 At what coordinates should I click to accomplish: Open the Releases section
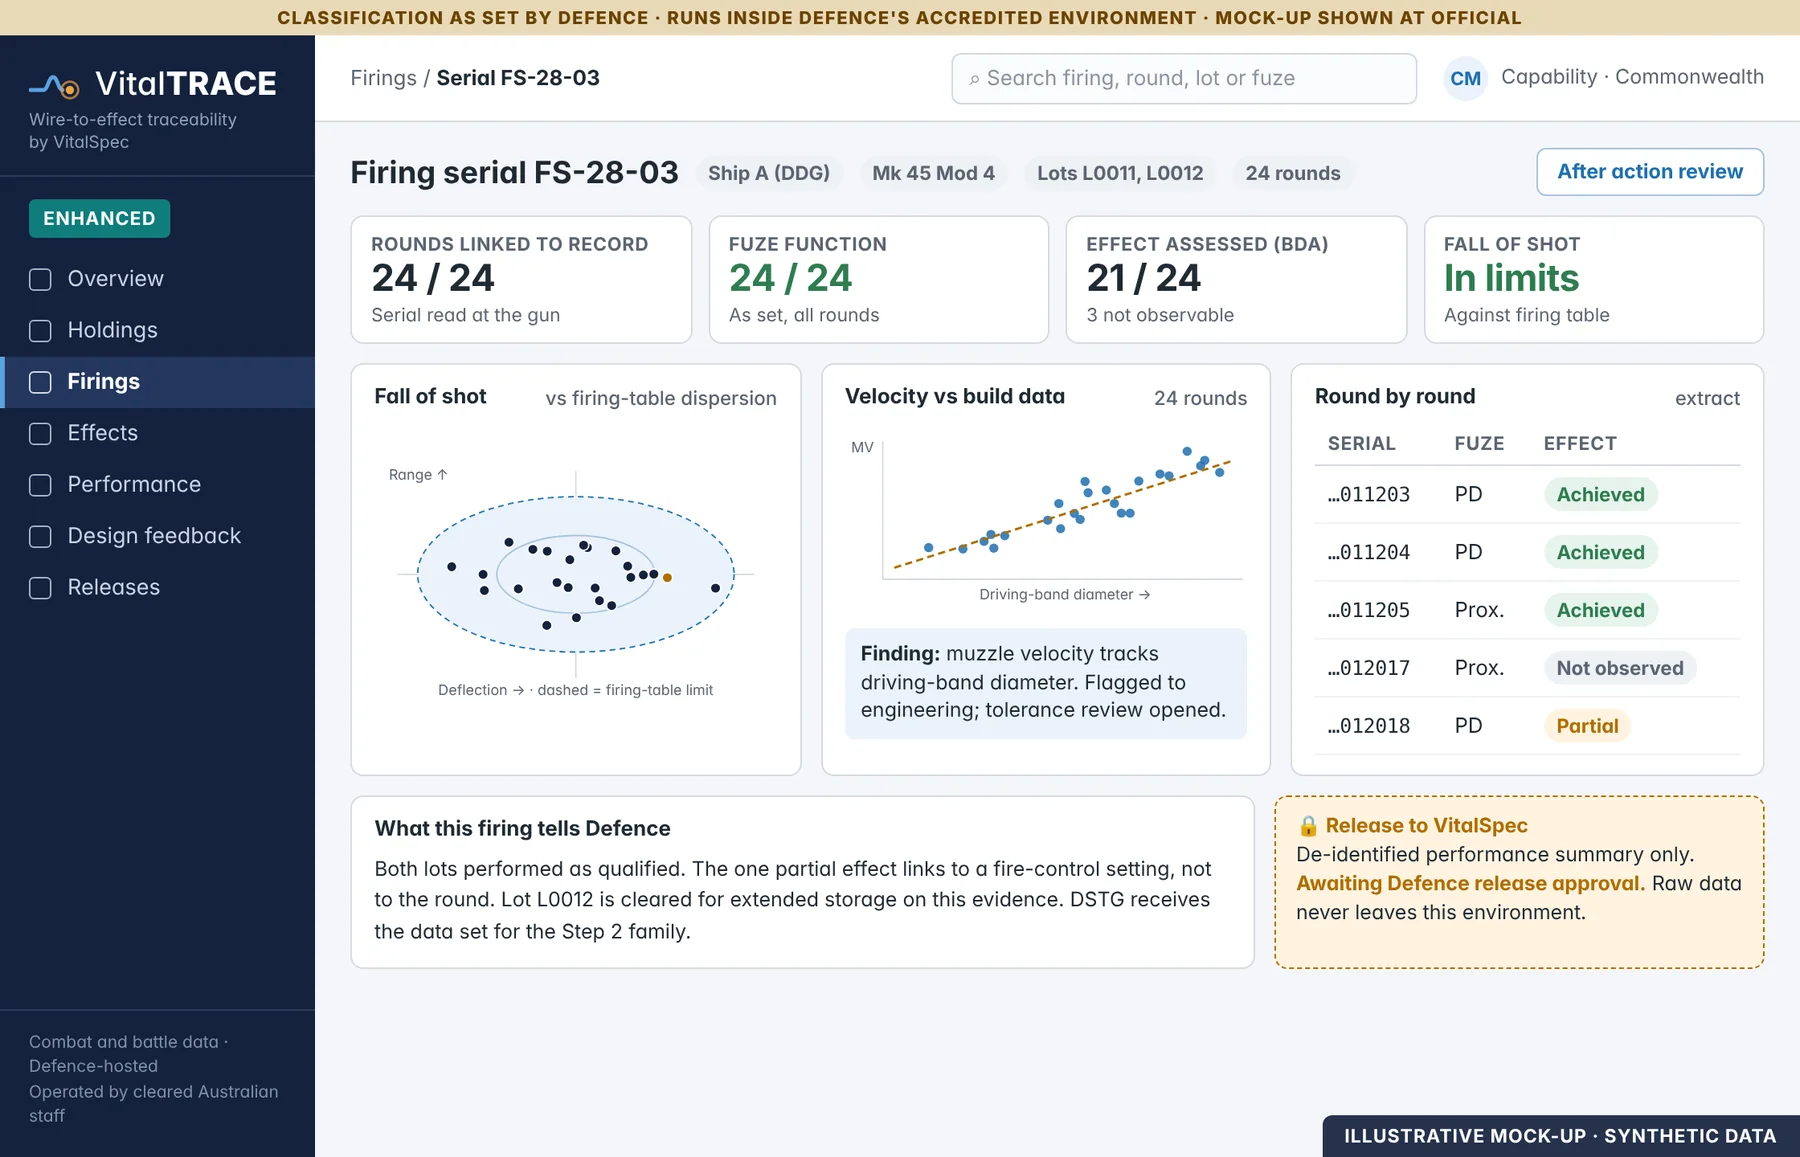point(158,588)
